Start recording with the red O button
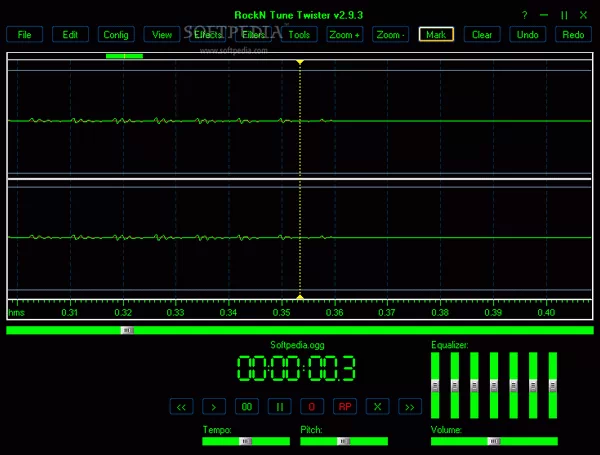This screenshot has width=600, height=455. [x=311, y=407]
